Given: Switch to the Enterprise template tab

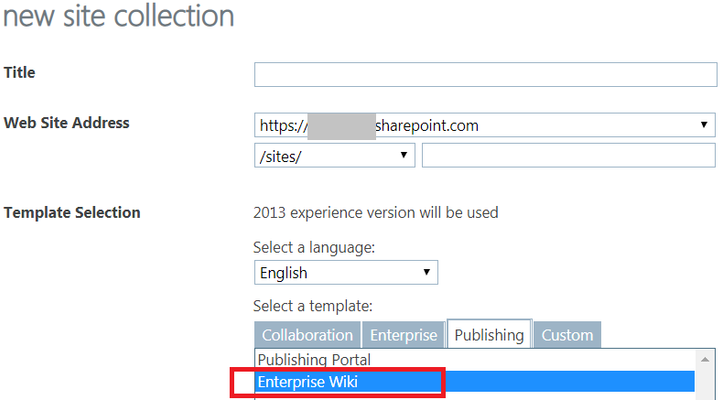Looking at the screenshot, I should [403, 335].
